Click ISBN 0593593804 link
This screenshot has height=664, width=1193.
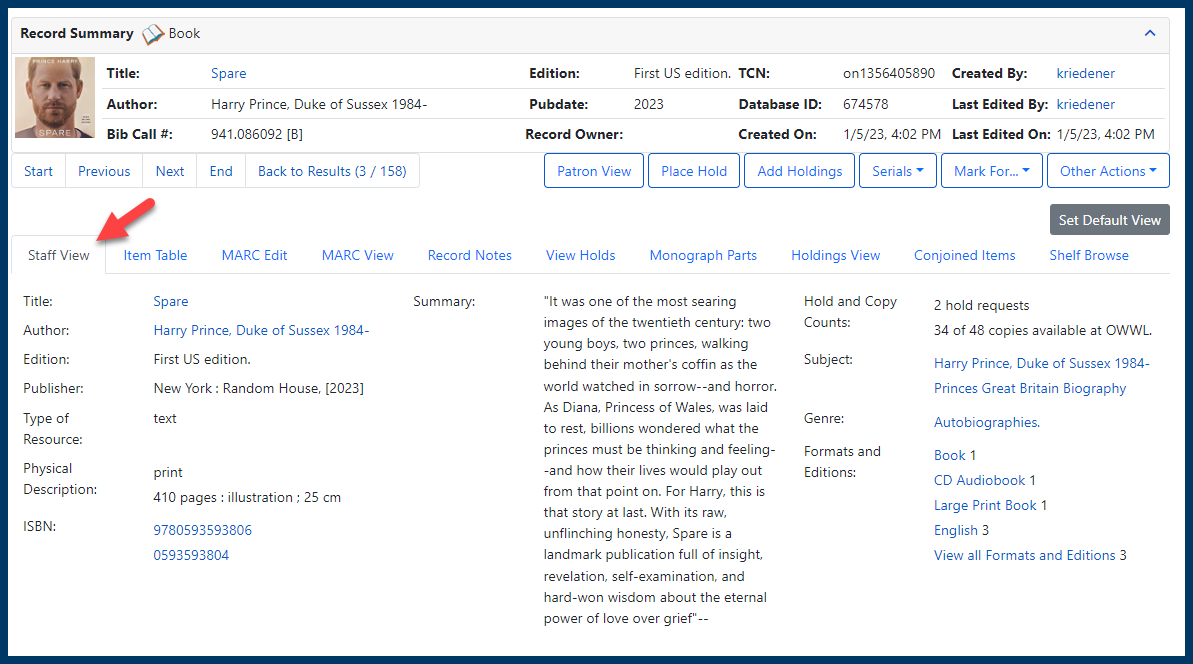point(191,555)
